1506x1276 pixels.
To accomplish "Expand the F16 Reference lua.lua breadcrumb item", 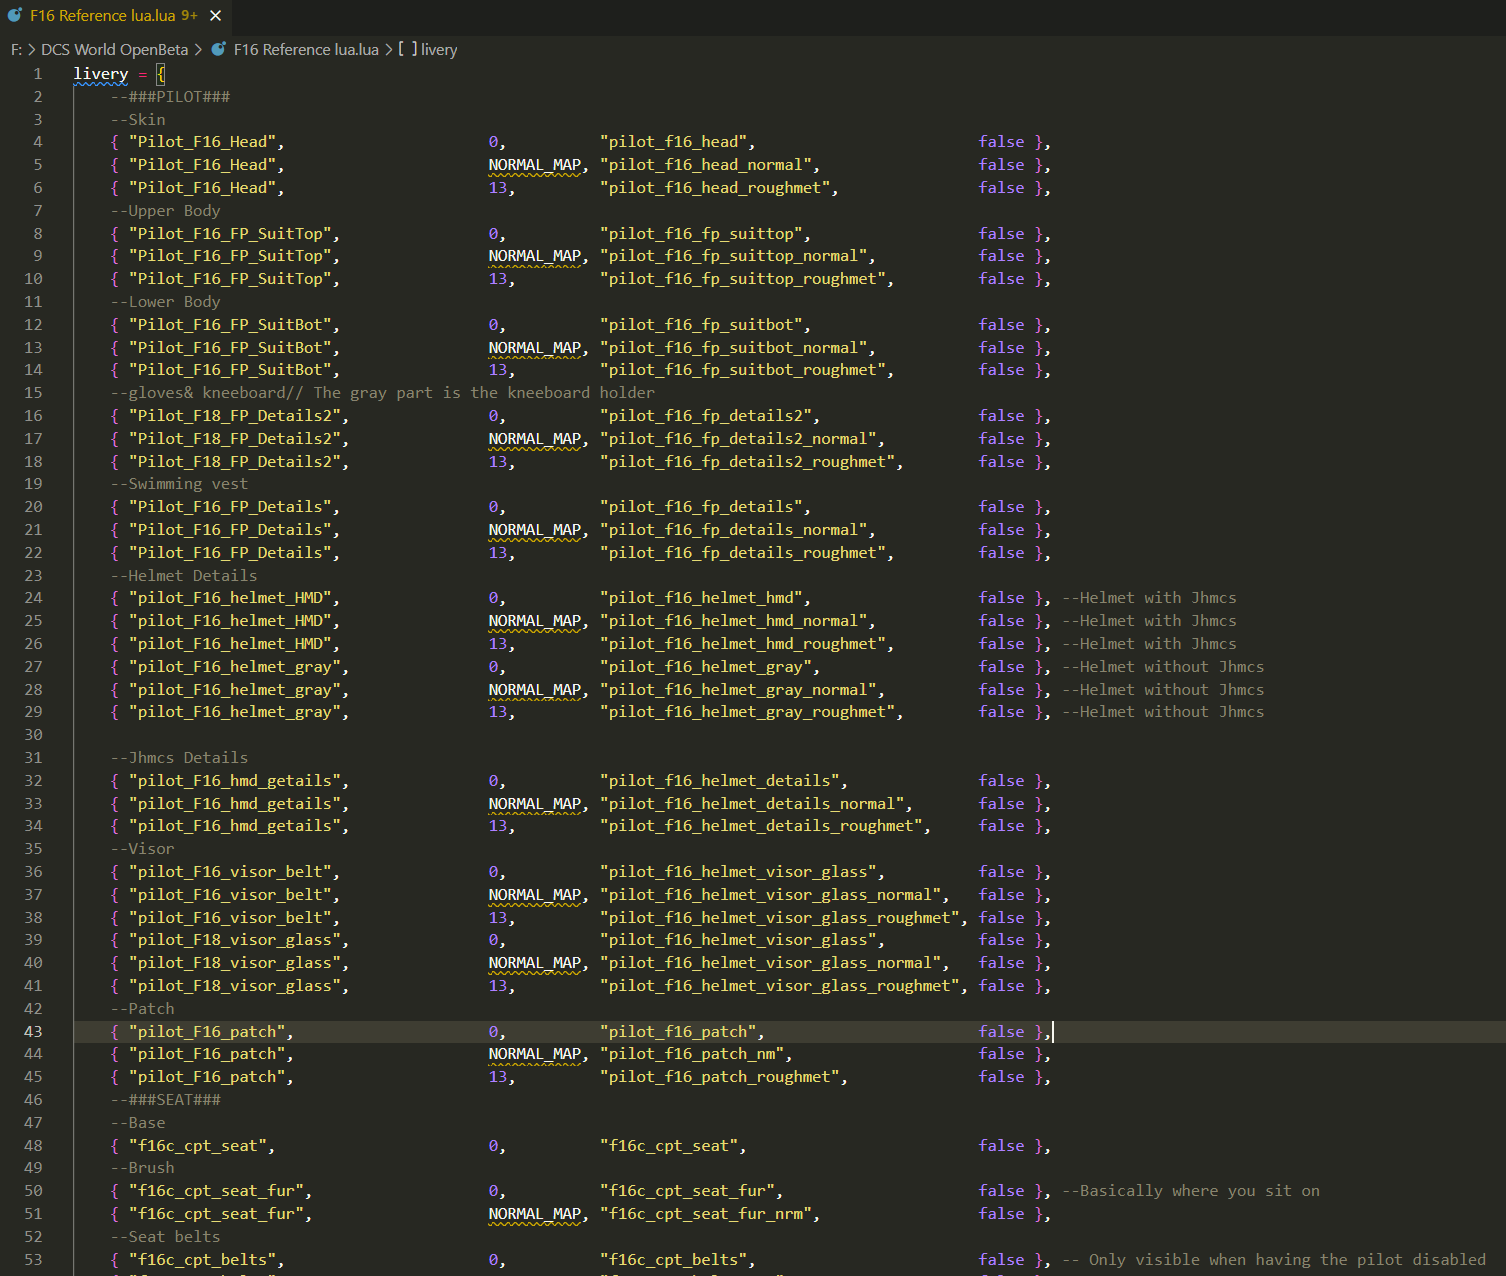I will pyautogui.click(x=306, y=49).
